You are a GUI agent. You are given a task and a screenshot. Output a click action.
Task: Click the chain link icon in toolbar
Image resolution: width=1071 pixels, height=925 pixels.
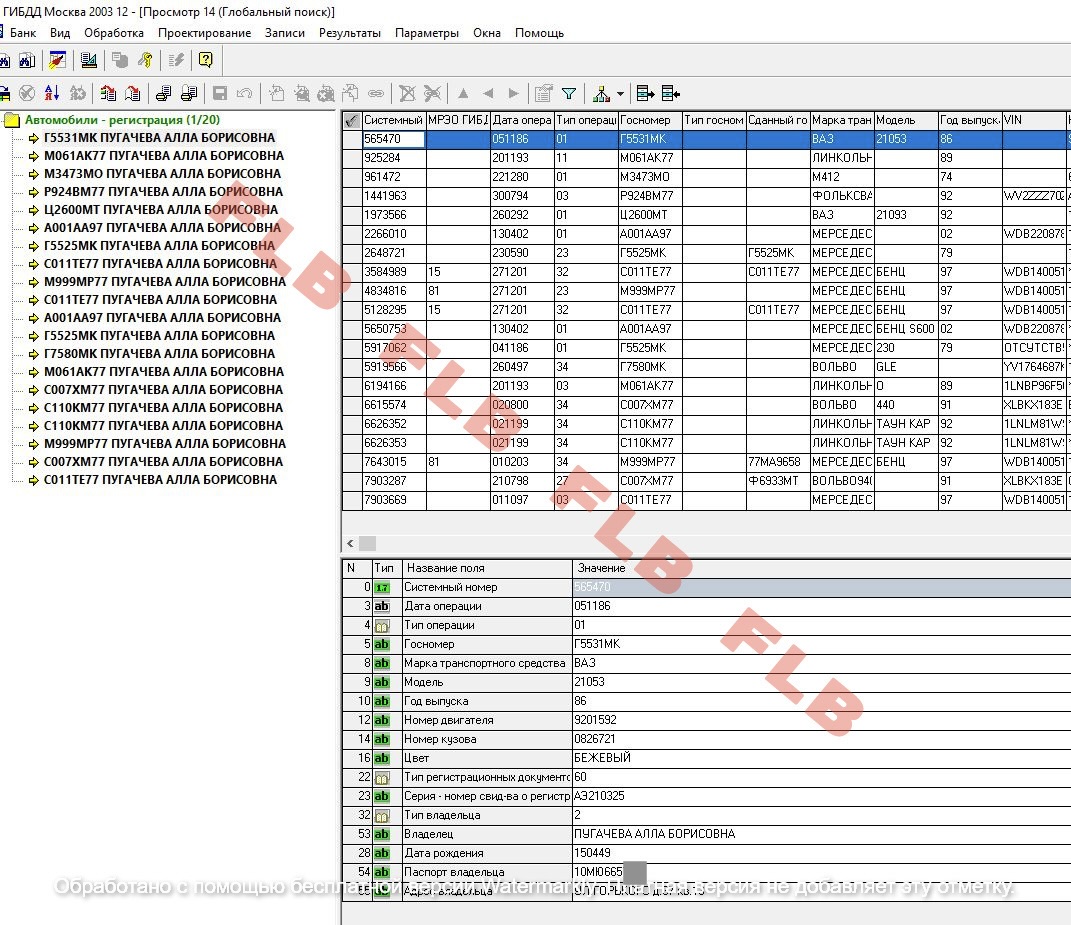tap(376, 94)
